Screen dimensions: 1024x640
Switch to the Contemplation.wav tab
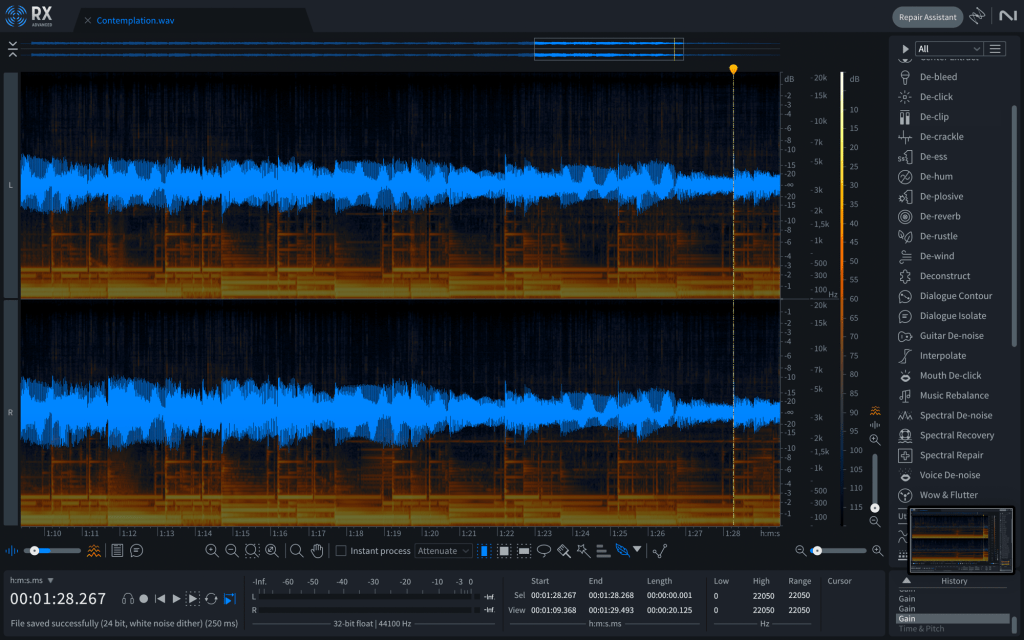click(136, 20)
